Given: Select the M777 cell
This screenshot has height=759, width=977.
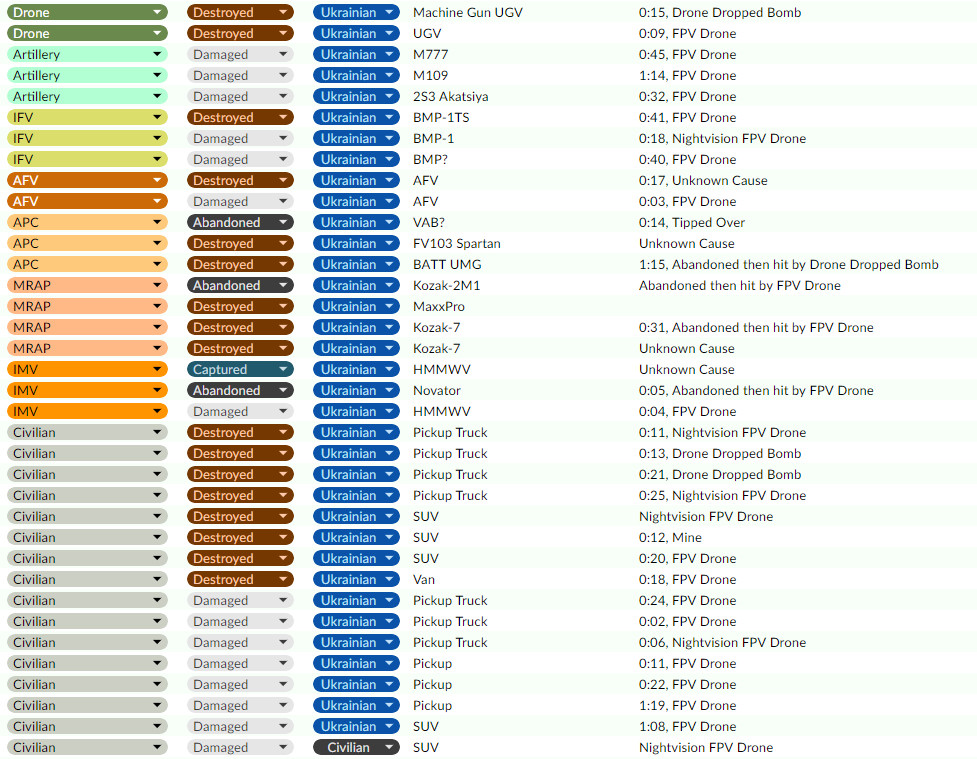Looking at the screenshot, I should pos(431,55).
